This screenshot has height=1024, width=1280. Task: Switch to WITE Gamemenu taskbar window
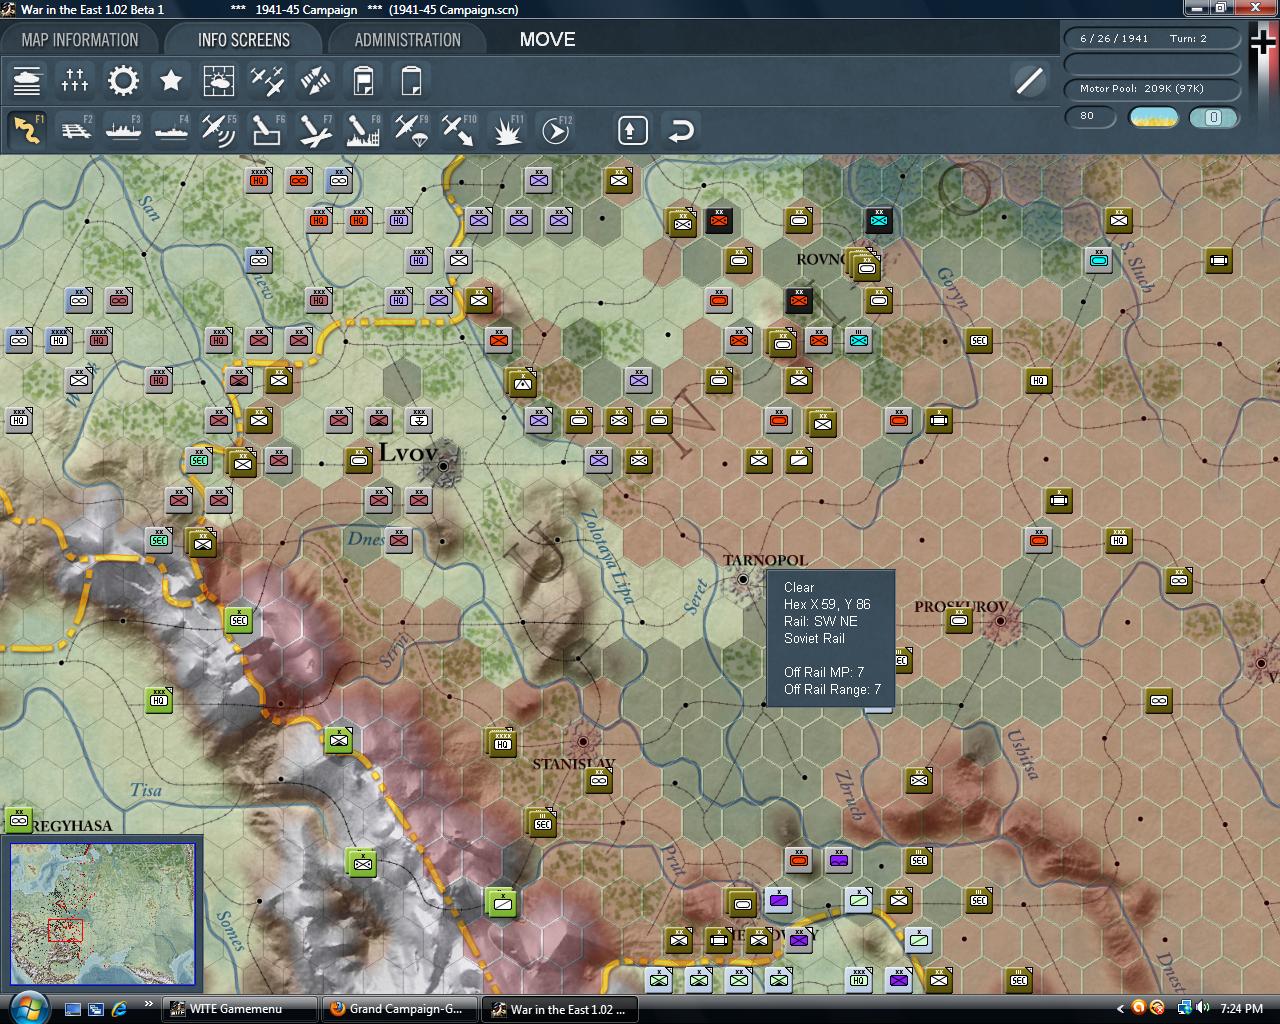pyautogui.click(x=240, y=1009)
